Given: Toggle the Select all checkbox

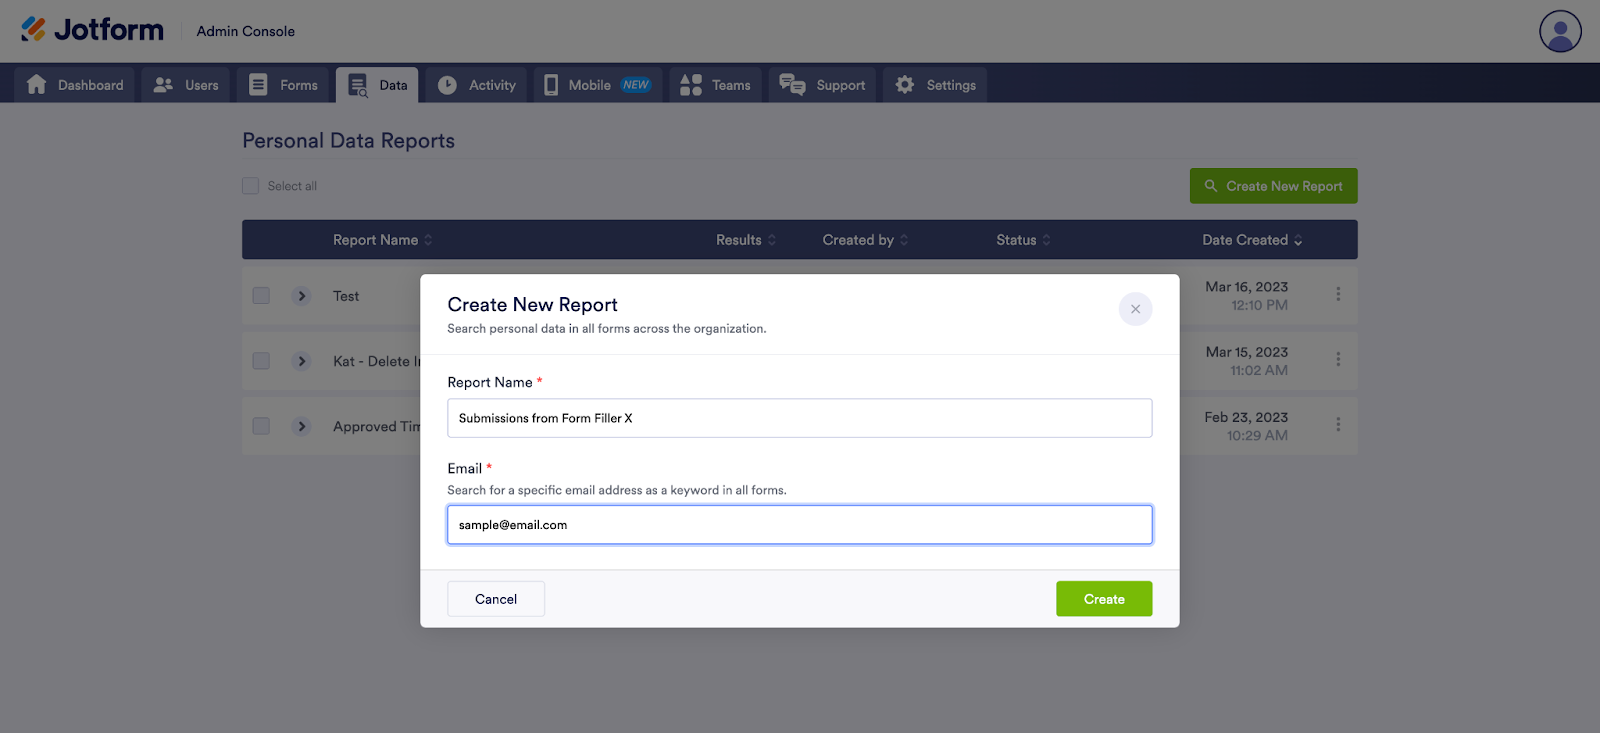Looking at the screenshot, I should click(x=251, y=186).
